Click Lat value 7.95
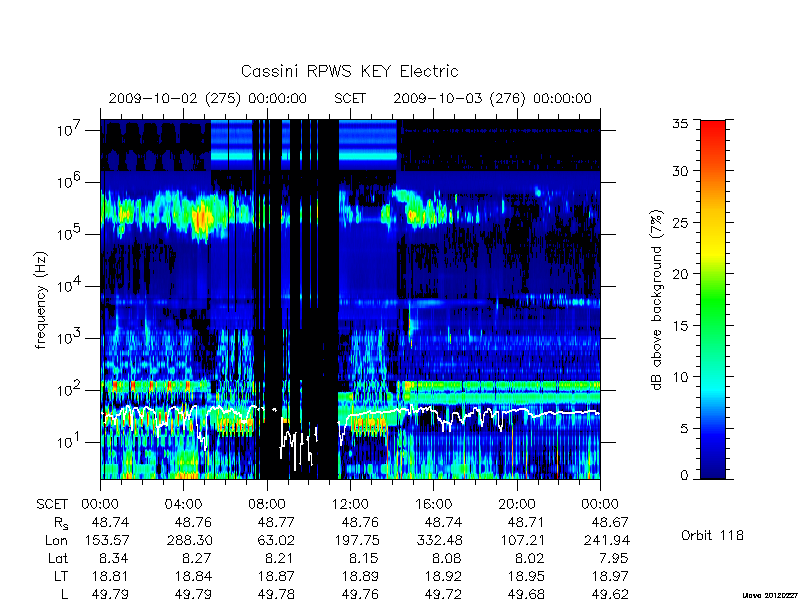Screen dimensions: 800x600 point(613,558)
